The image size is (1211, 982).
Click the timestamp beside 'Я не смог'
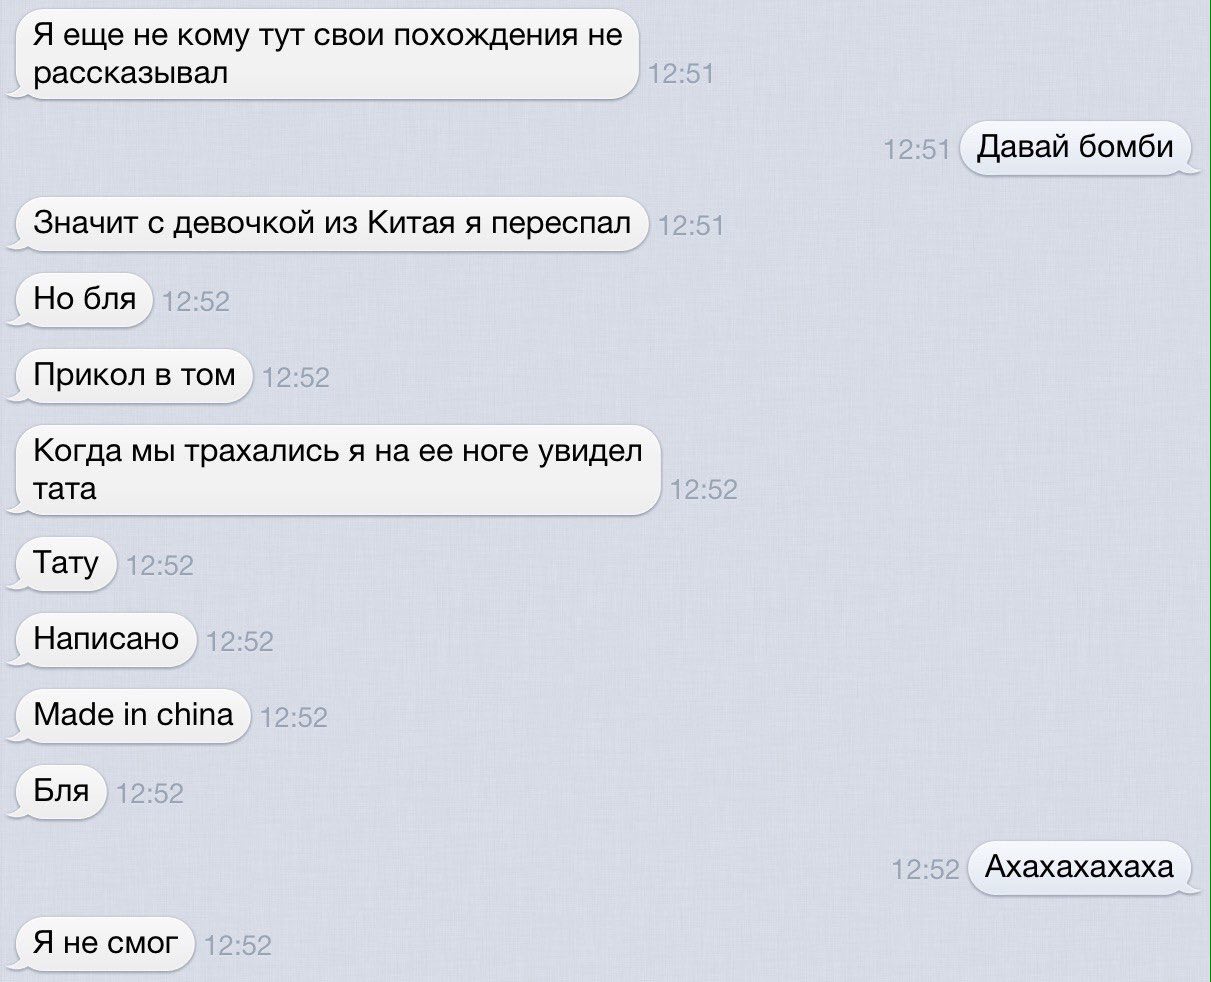click(x=238, y=945)
